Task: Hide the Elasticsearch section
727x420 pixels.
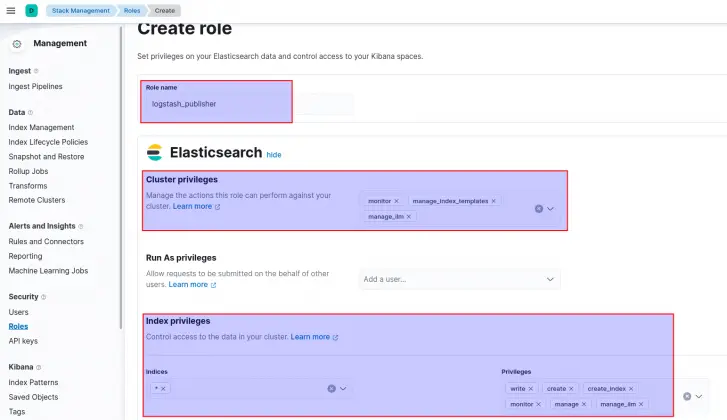Action: tap(274, 155)
